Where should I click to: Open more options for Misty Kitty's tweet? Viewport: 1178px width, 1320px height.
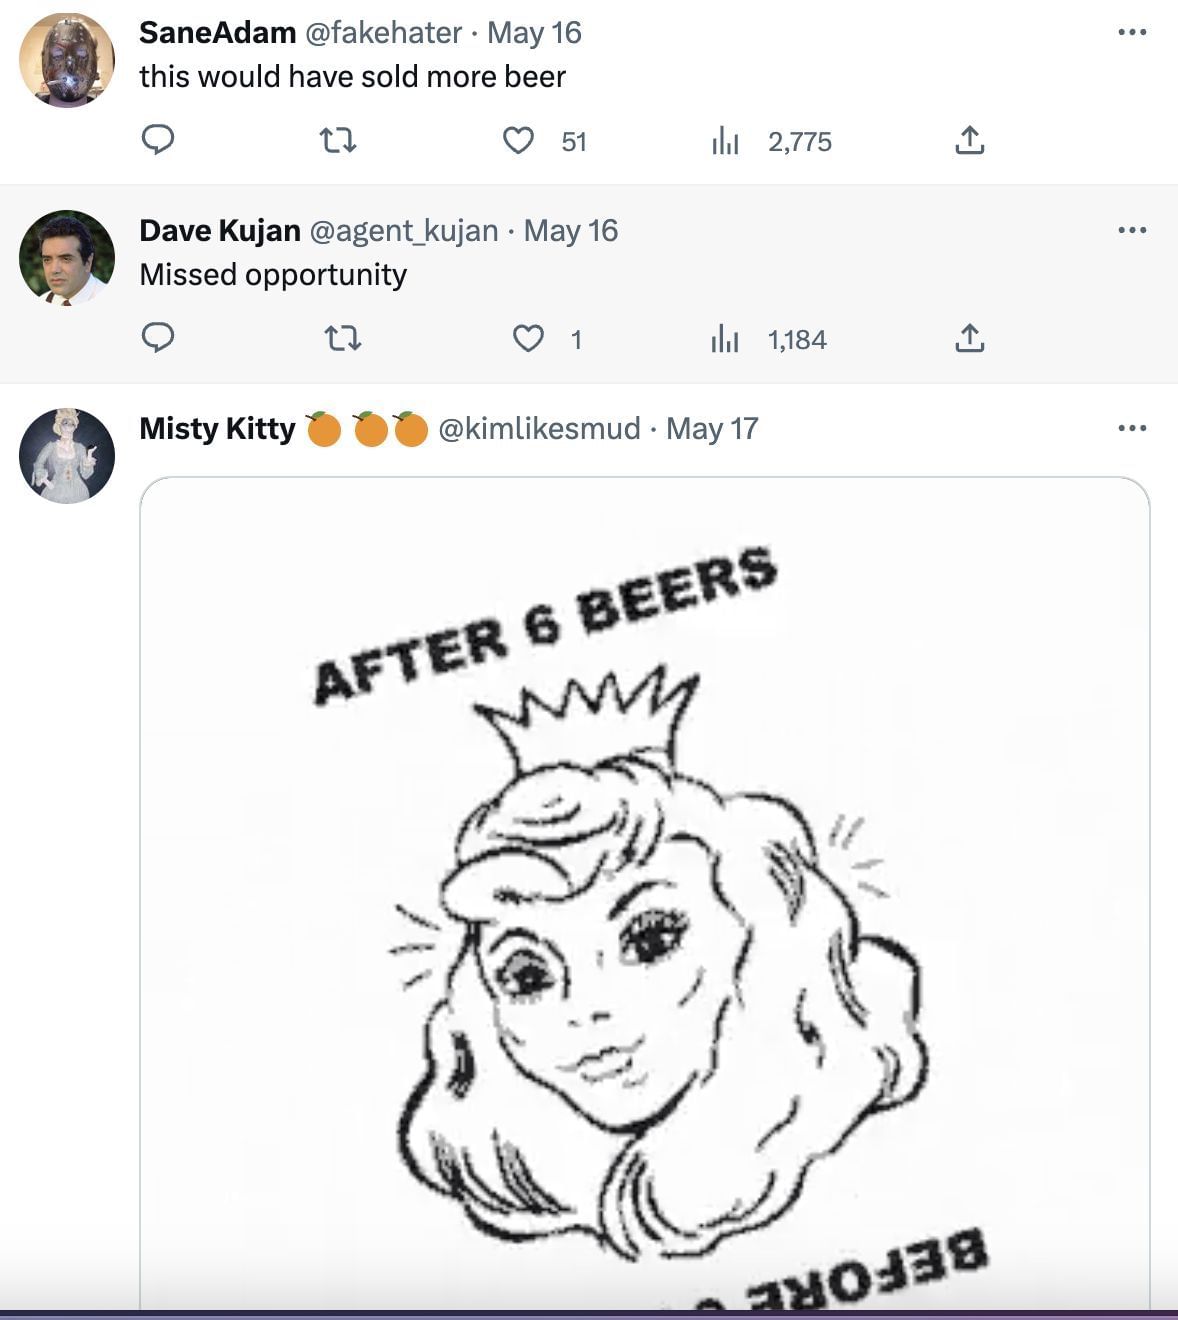click(x=1132, y=429)
